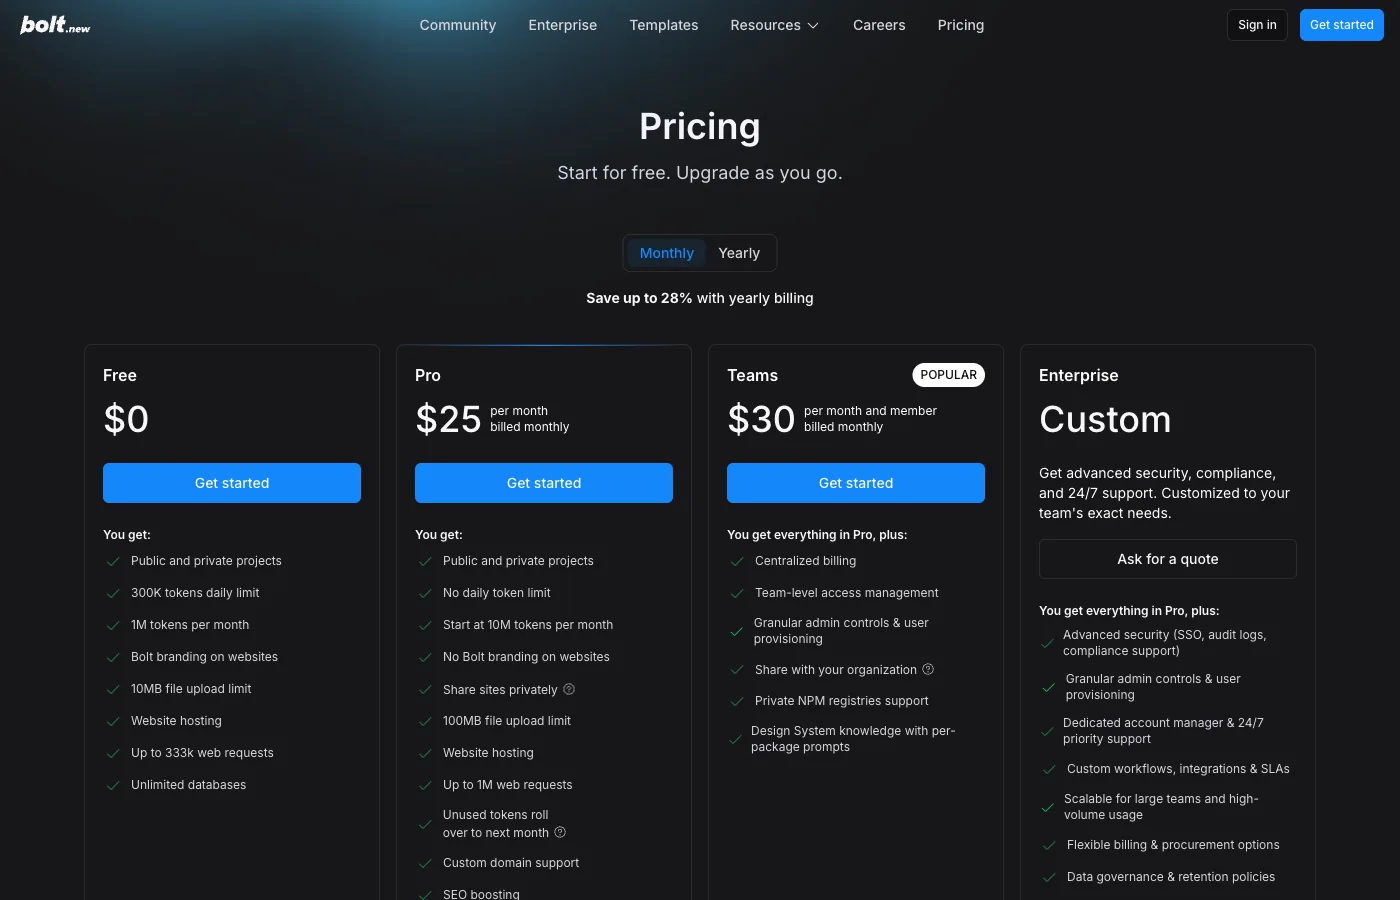Click help icon after Unused tokens roll over
The width and height of the screenshot is (1400, 900).
(x=560, y=832)
